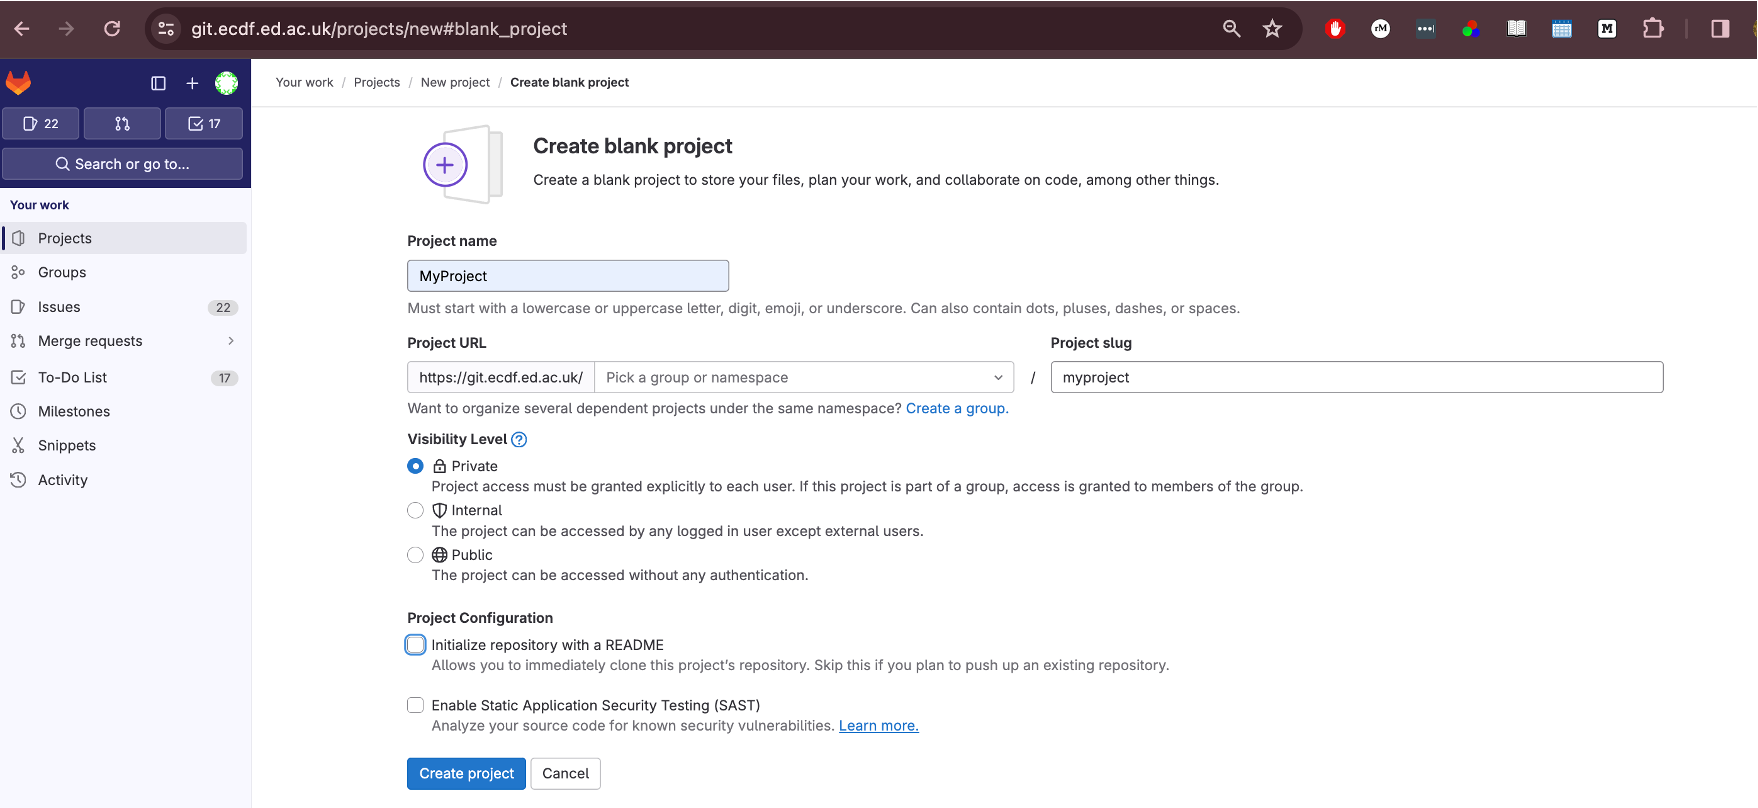Image resolution: width=1758 pixels, height=808 pixels.
Task: Click the address bar URL text
Action: point(379,29)
